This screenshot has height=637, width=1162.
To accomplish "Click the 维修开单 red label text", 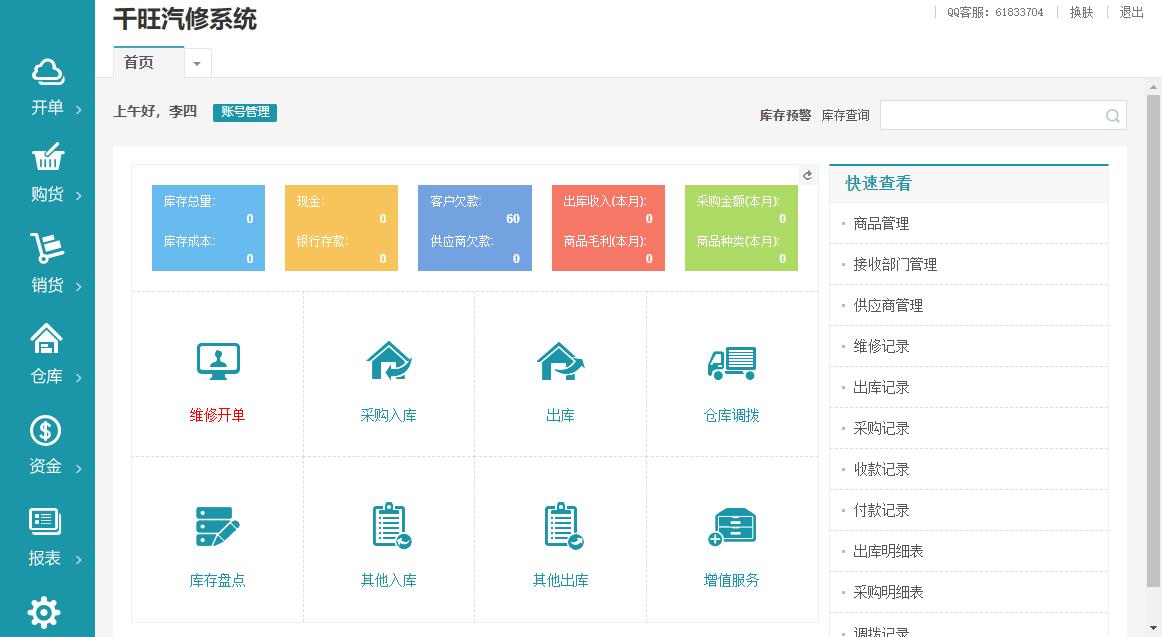I will coord(217,416).
